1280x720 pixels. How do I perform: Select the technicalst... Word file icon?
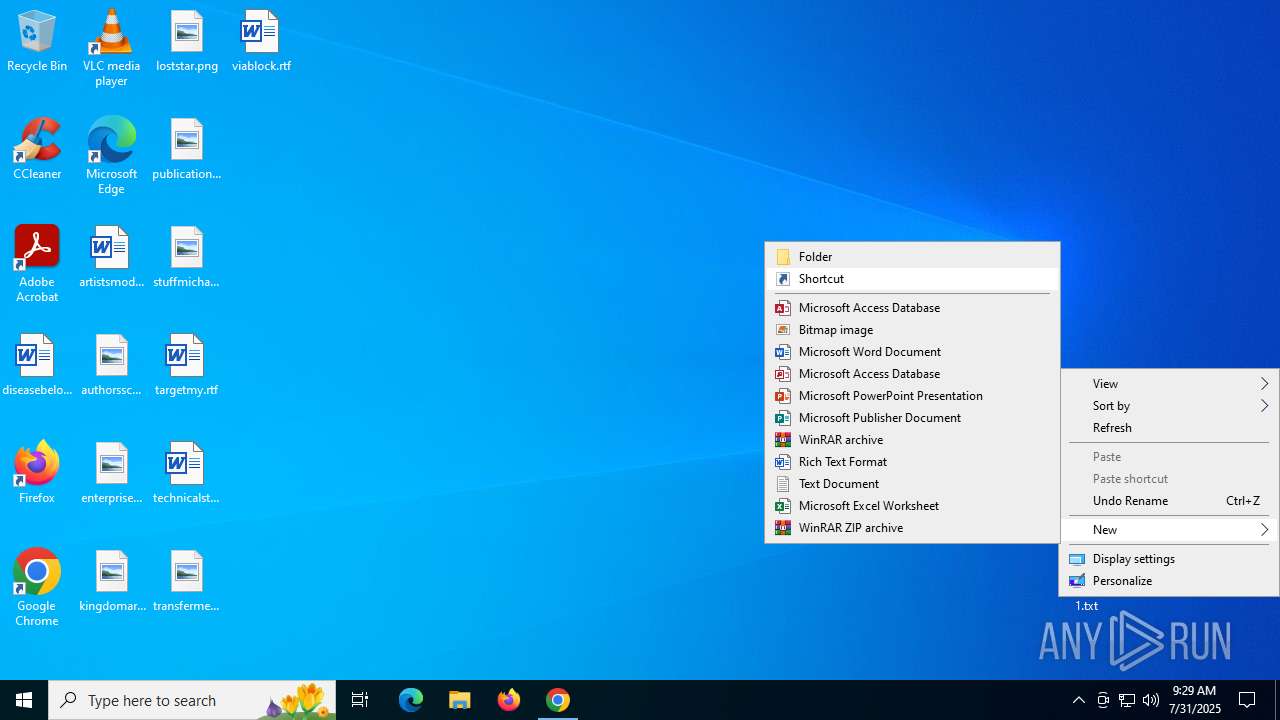coord(187,474)
